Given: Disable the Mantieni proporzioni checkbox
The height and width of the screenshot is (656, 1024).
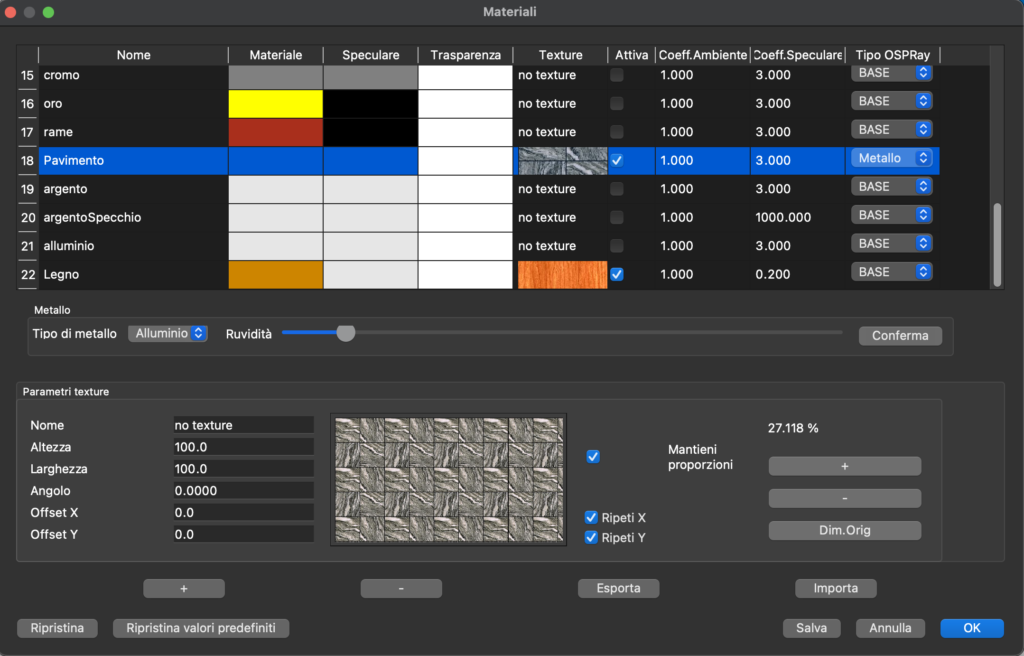Looking at the screenshot, I should [x=593, y=456].
